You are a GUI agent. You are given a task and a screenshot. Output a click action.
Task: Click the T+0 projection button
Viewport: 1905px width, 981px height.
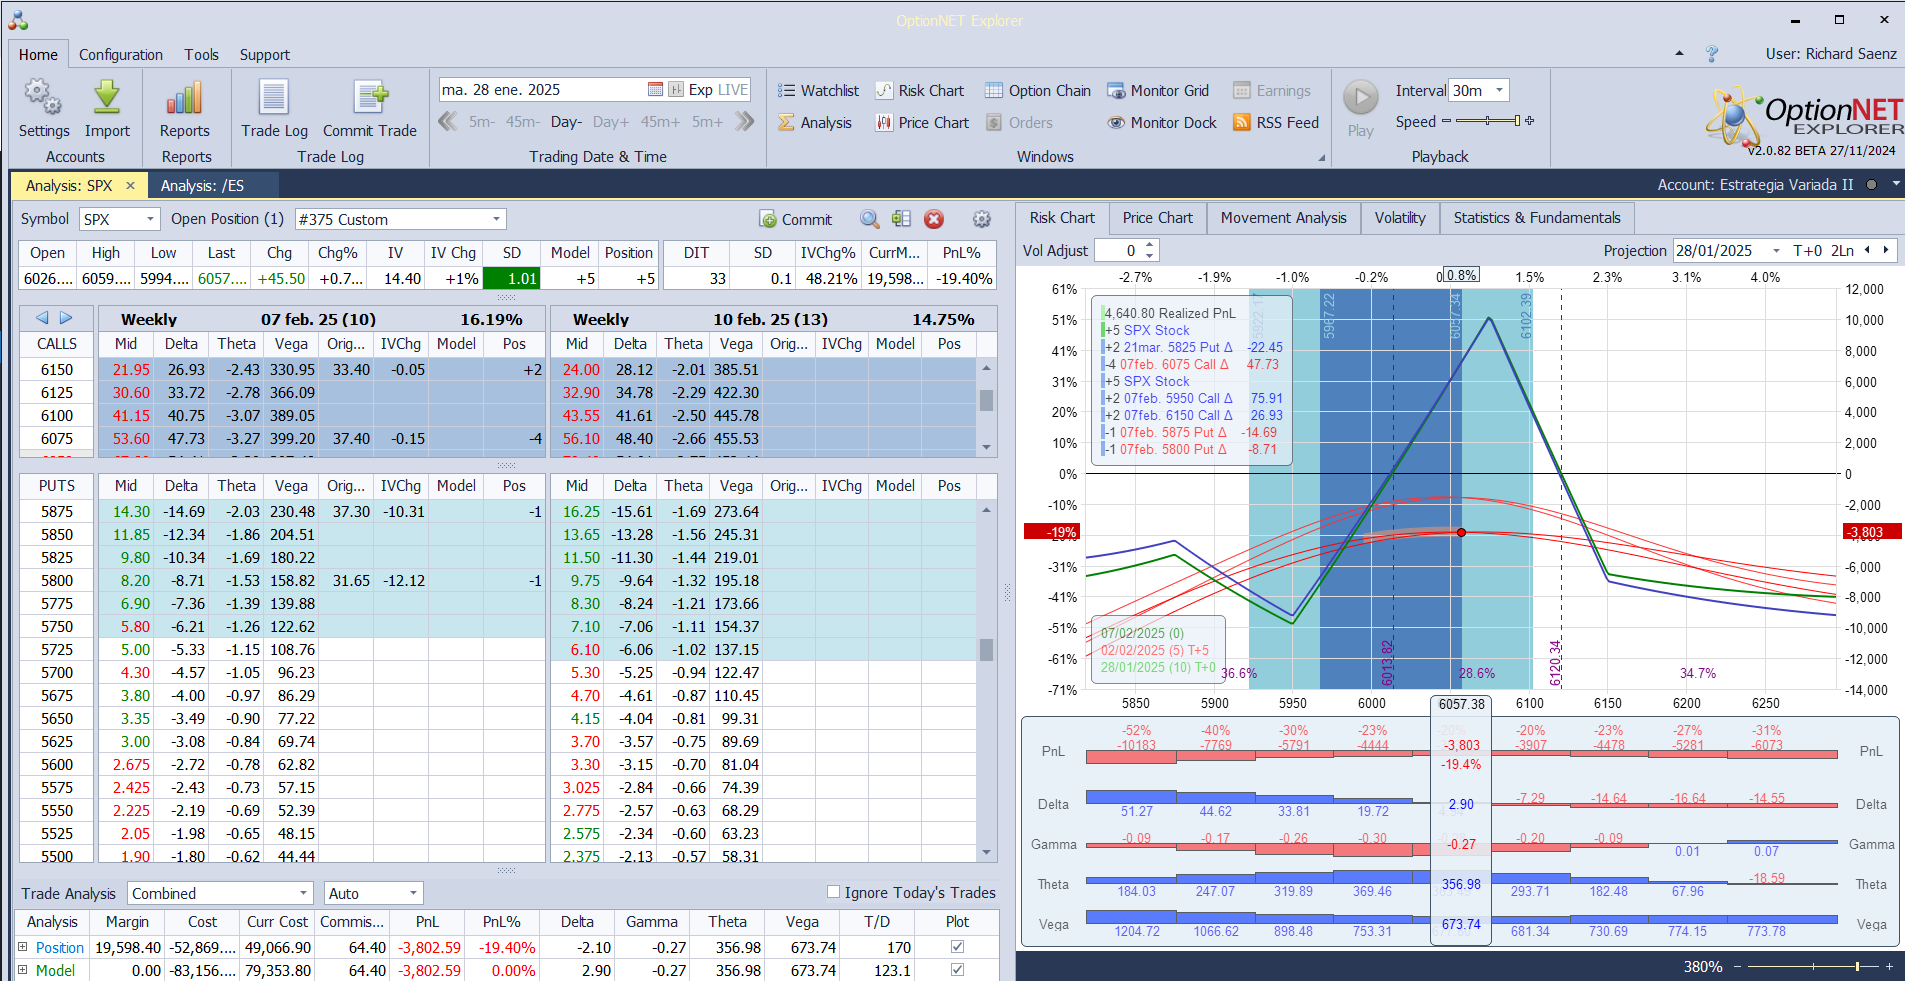pos(1808,251)
